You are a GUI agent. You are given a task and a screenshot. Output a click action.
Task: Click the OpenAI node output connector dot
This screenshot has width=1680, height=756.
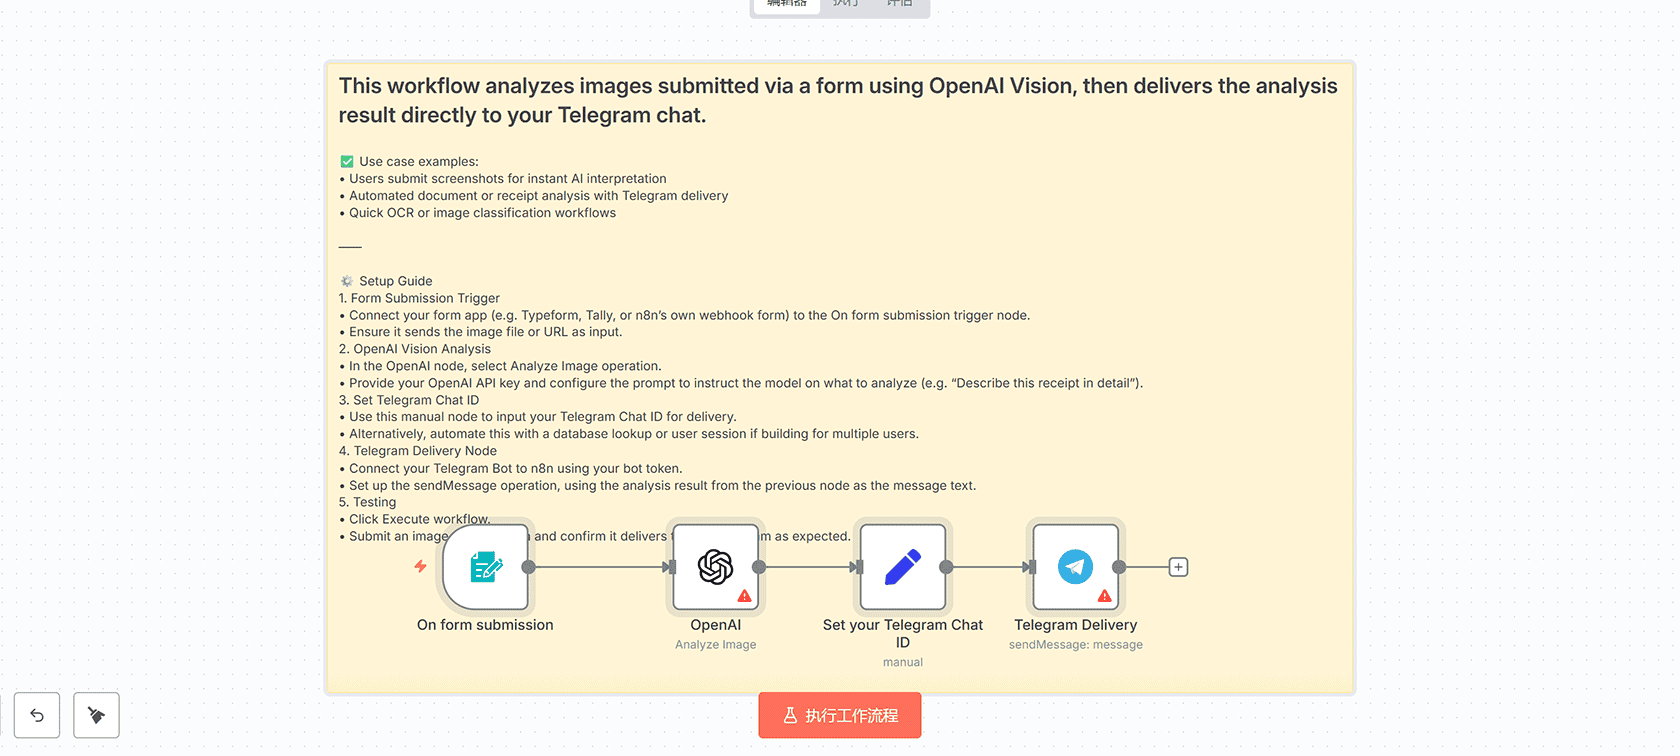(759, 567)
